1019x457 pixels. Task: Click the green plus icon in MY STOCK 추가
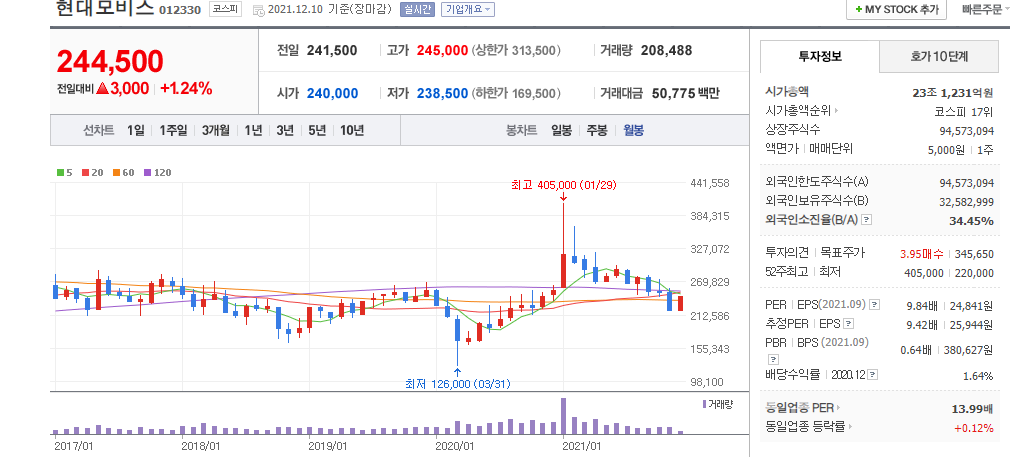click(859, 10)
